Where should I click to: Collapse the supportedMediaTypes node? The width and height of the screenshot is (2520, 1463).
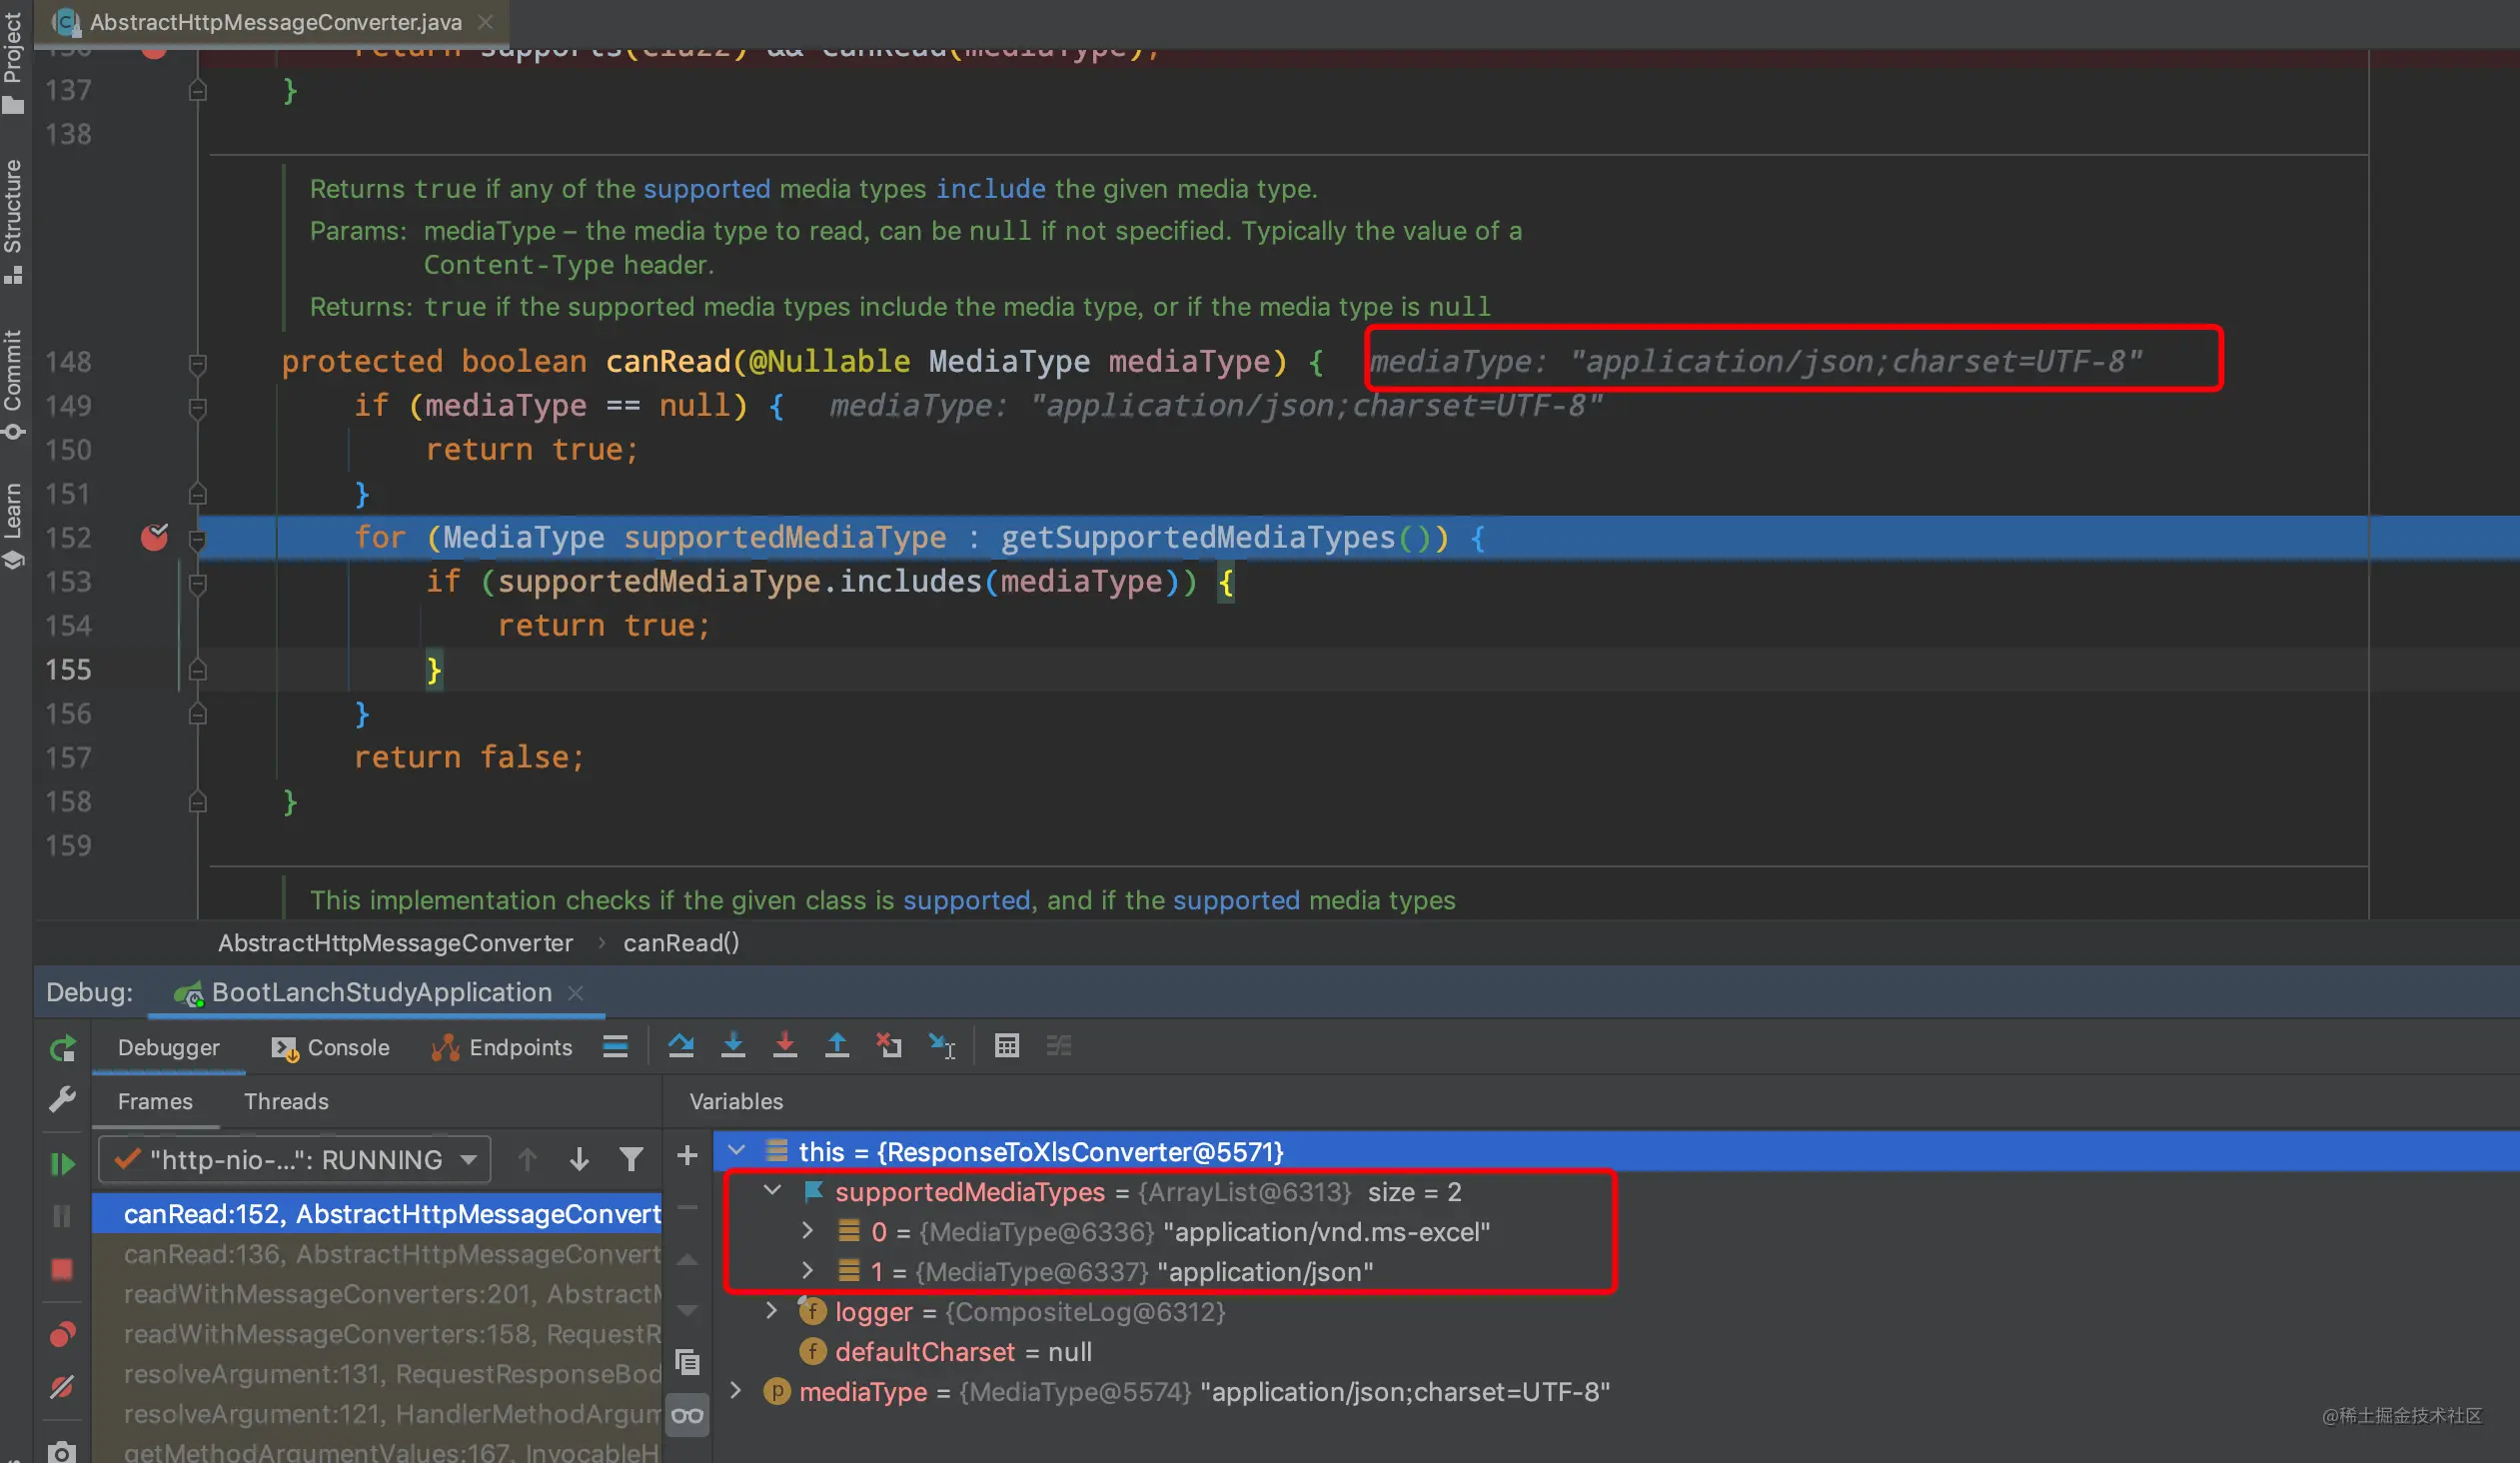[x=772, y=1190]
